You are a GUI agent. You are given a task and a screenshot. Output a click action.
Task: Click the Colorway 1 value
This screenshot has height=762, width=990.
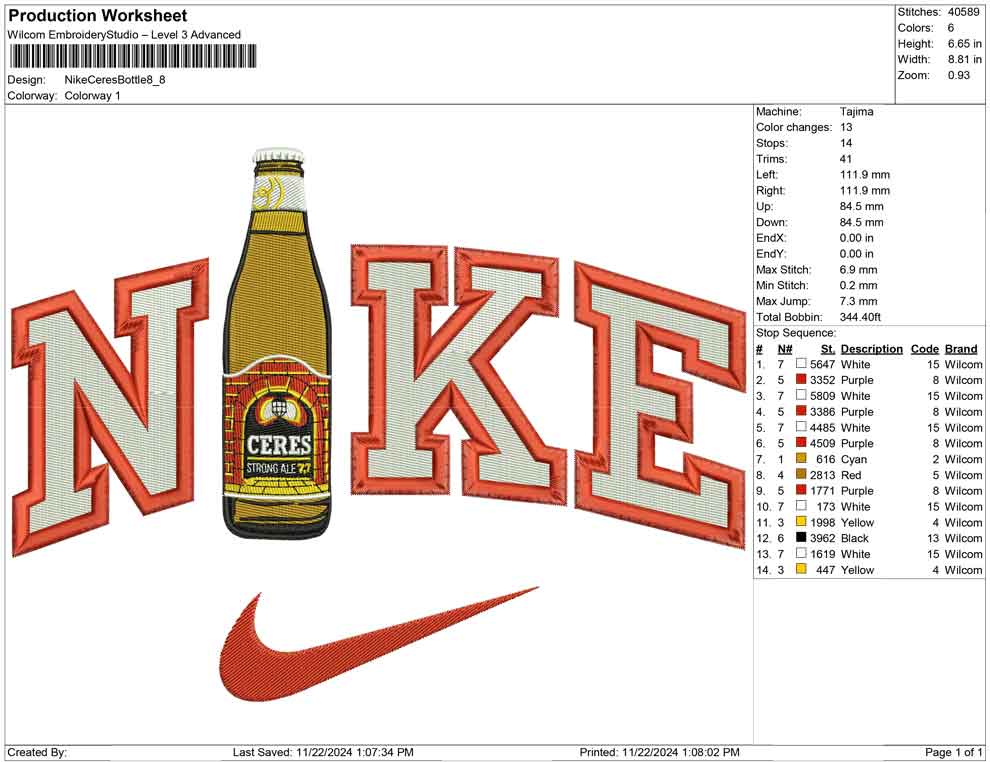(92, 96)
